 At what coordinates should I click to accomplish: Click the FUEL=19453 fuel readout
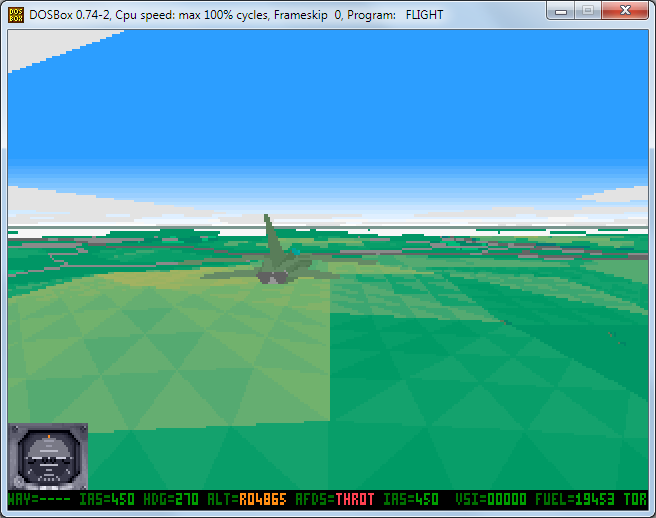click(575, 499)
